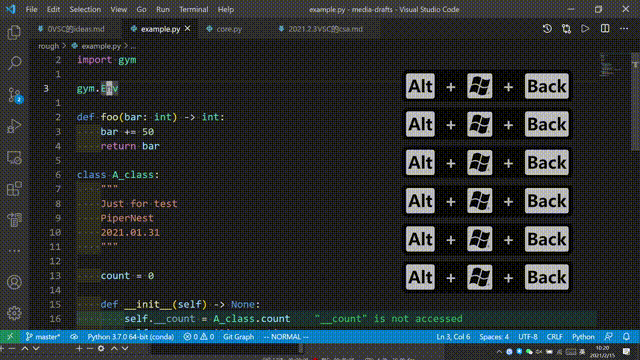
Task: Expand the breadcrumb symbol ellipsis
Action: pyautogui.click(x=133, y=46)
